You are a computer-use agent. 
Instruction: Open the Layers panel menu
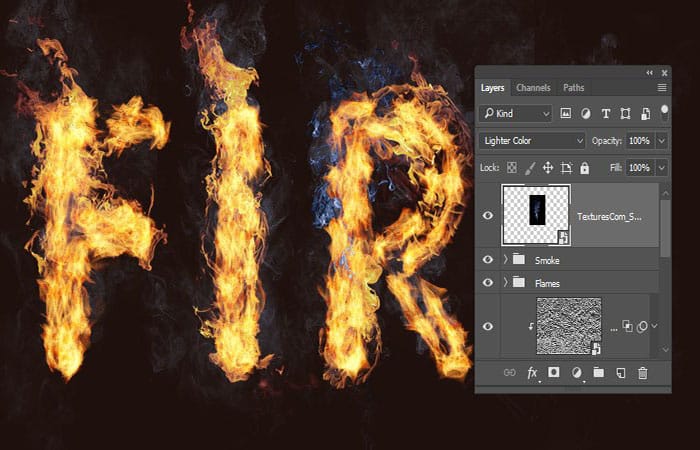(x=662, y=88)
